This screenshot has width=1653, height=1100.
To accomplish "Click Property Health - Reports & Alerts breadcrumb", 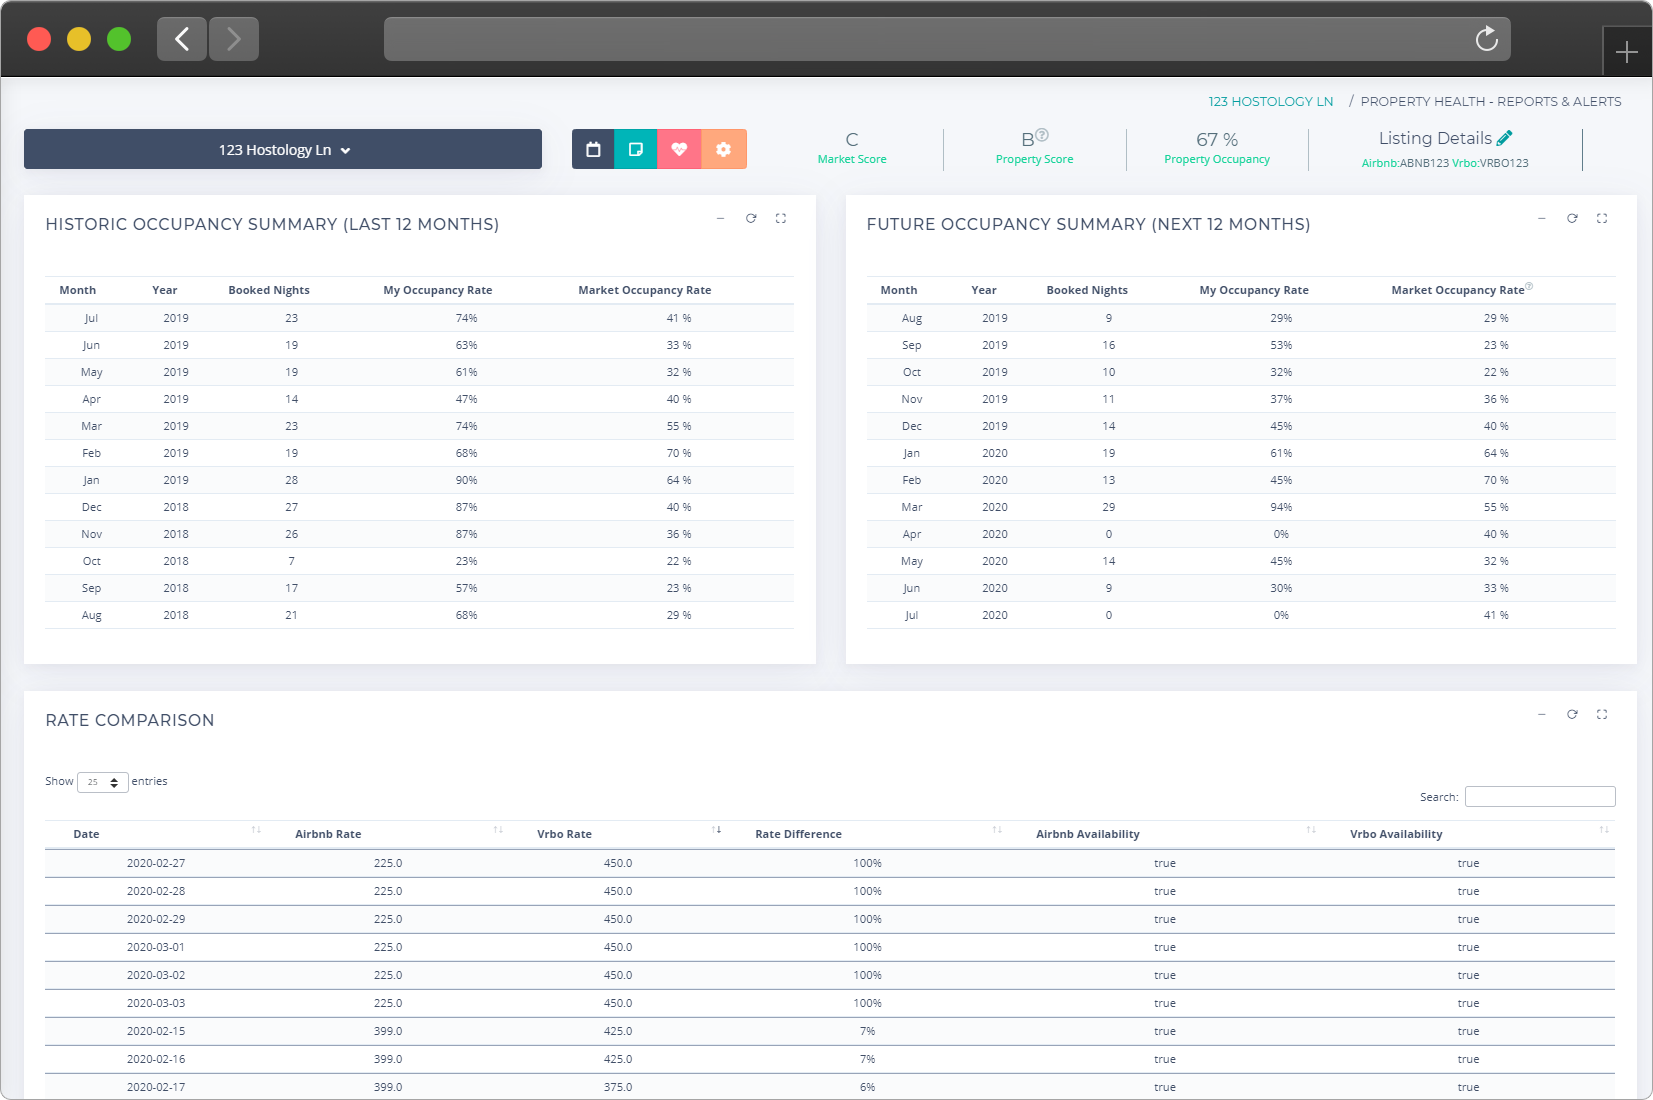I will [1491, 102].
